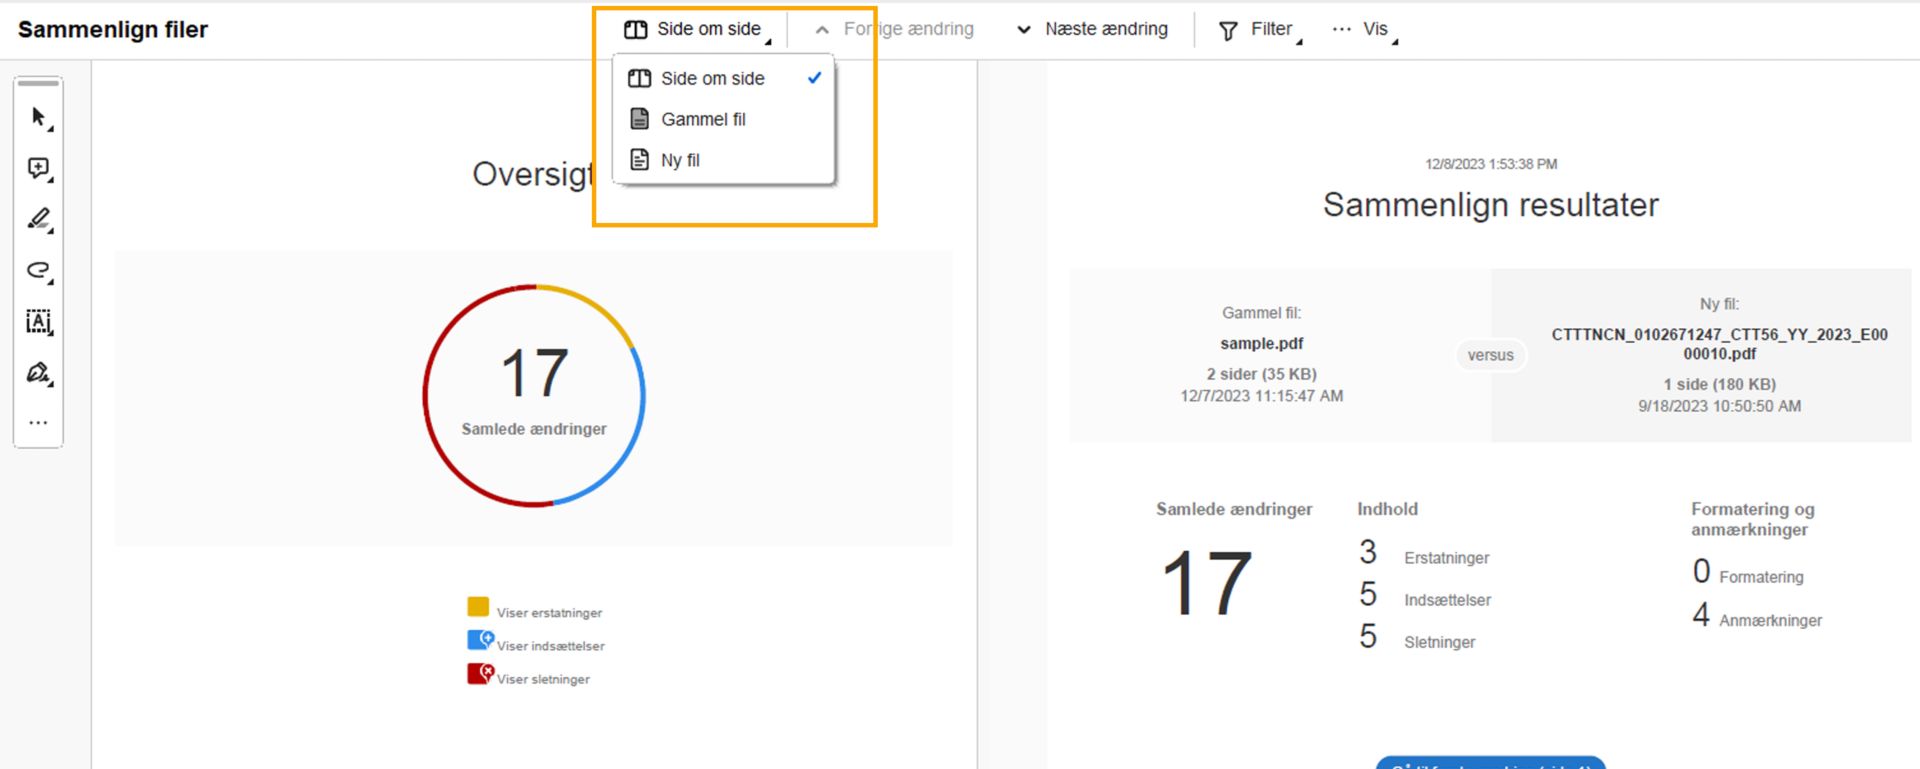Image resolution: width=1920 pixels, height=769 pixels.
Task: Choose the add comment tool
Action: tap(39, 169)
